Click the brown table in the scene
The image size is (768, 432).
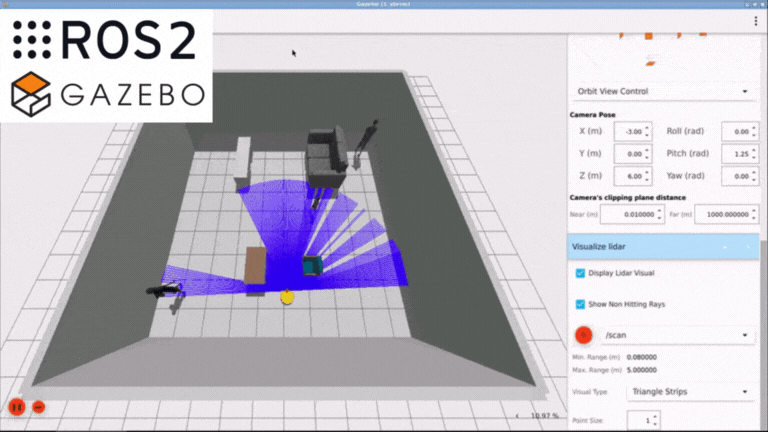[256, 267]
